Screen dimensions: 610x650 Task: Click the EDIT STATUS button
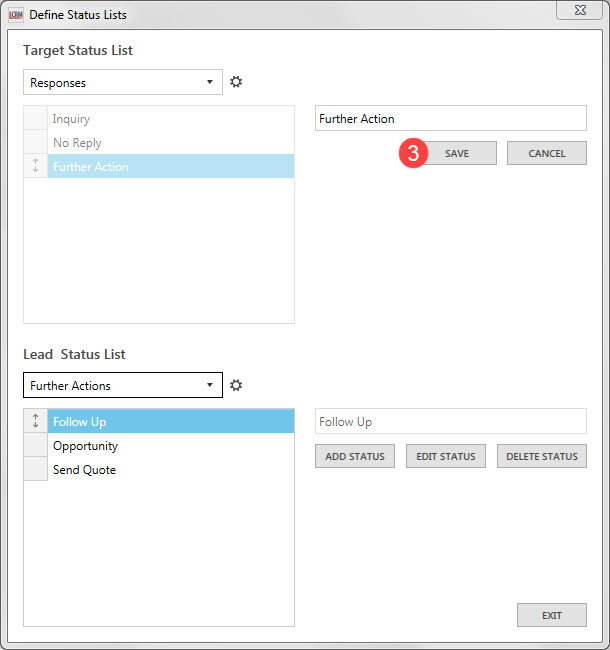pyautogui.click(x=446, y=456)
